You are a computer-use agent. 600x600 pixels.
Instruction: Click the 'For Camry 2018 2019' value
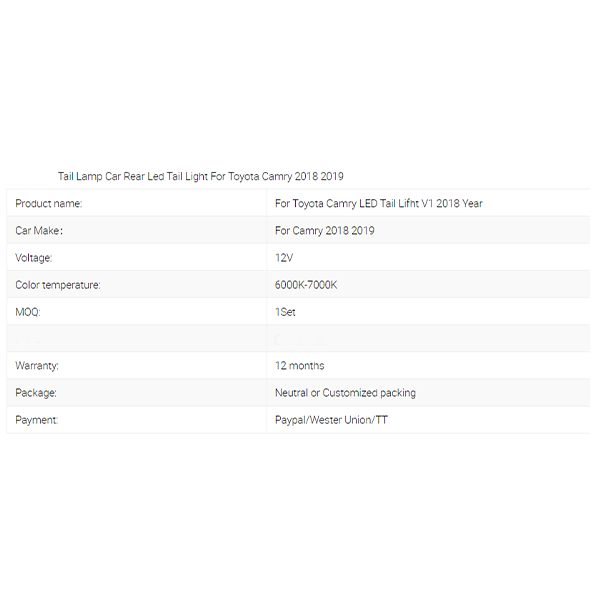pos(324,231)
